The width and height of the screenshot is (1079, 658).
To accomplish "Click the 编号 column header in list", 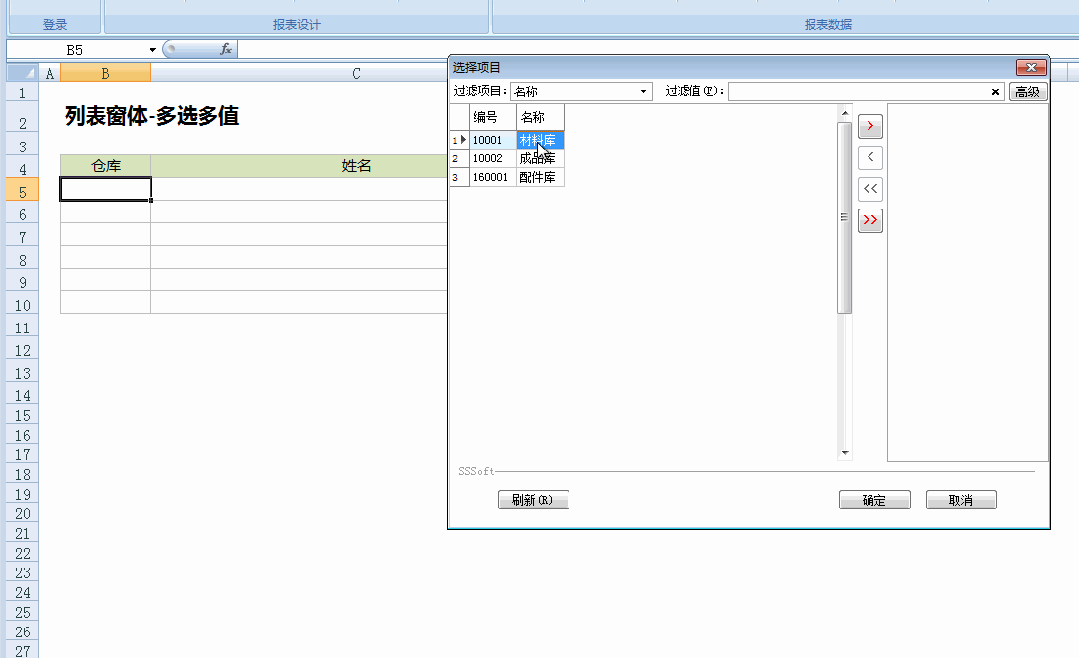I will [493, 117].
